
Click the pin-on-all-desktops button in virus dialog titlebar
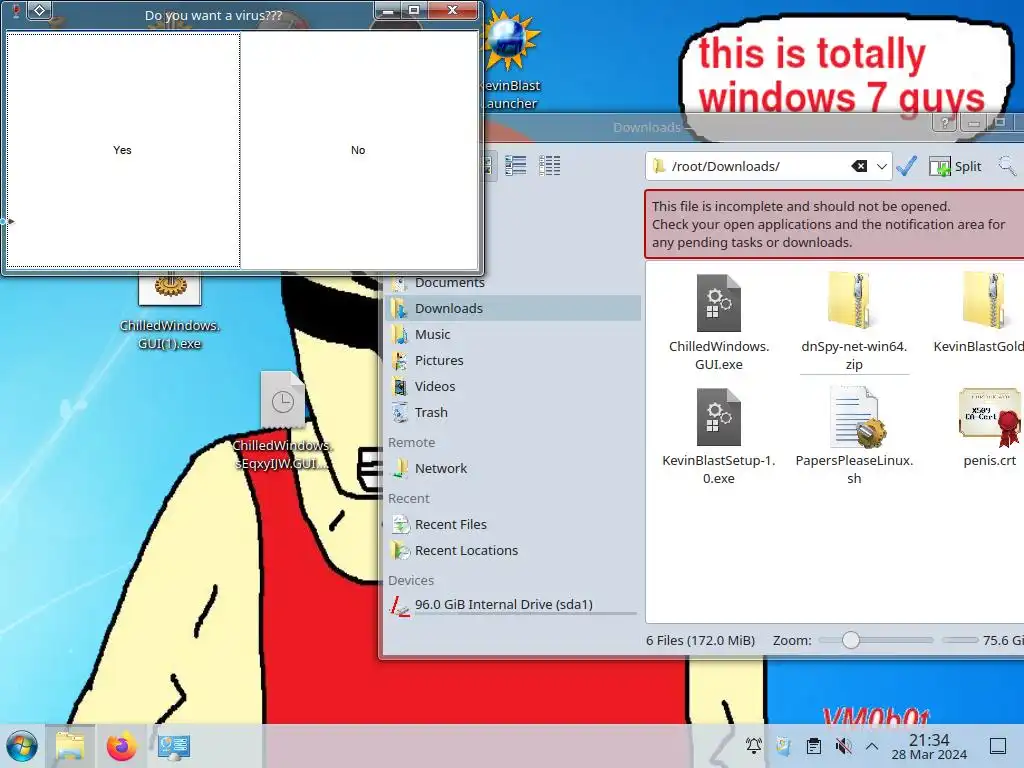point(39,10)
